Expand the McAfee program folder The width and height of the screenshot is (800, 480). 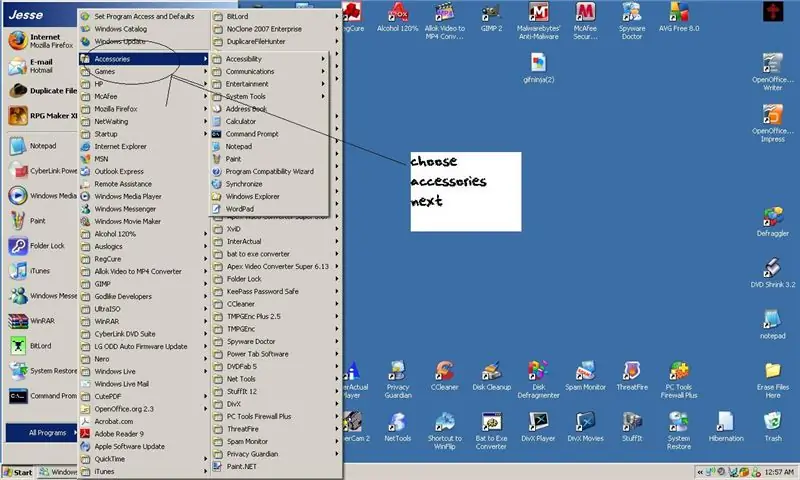[144, 96]
